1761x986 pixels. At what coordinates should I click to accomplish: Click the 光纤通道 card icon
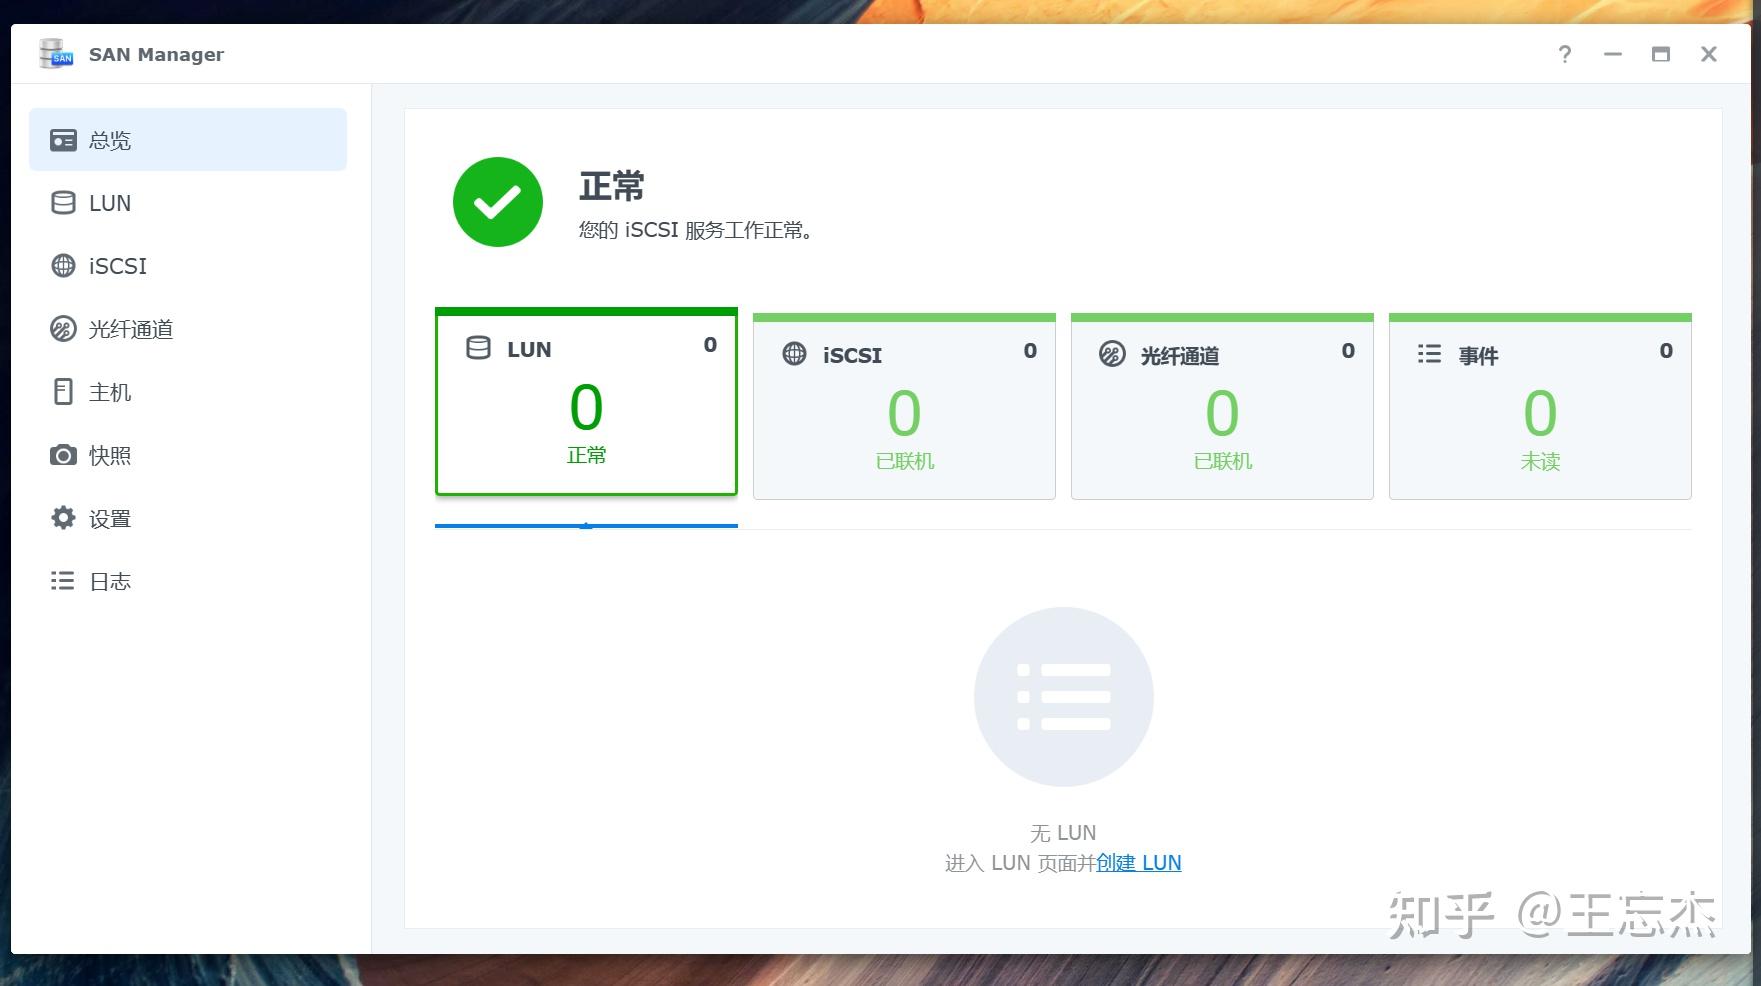[1112, 354]
